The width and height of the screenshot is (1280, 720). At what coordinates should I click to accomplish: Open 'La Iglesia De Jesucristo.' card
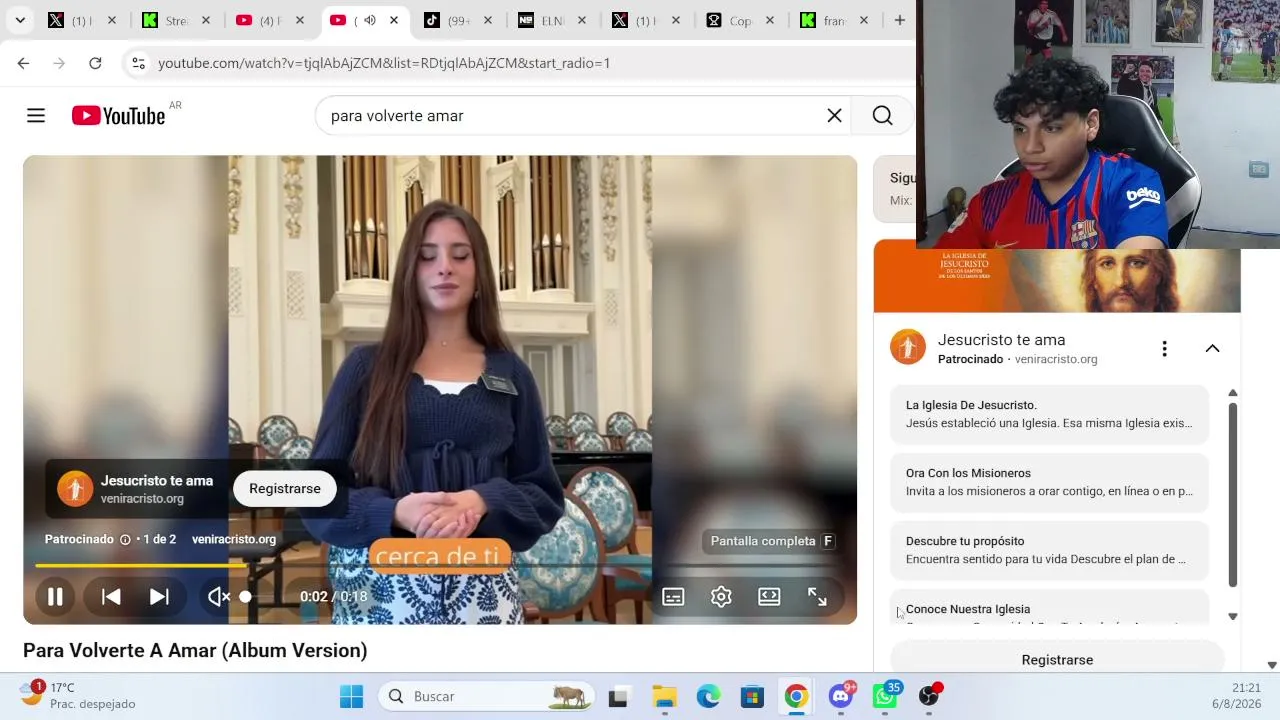(1049, 414)
